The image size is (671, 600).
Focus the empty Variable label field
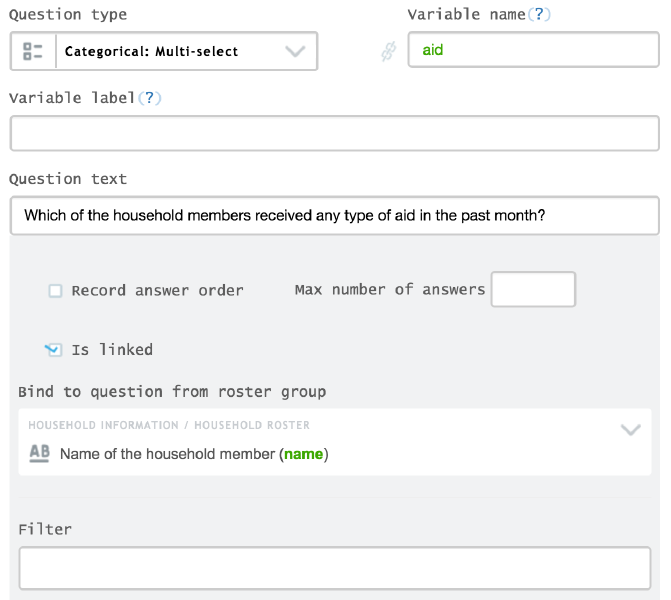click(x=334, y=134)
